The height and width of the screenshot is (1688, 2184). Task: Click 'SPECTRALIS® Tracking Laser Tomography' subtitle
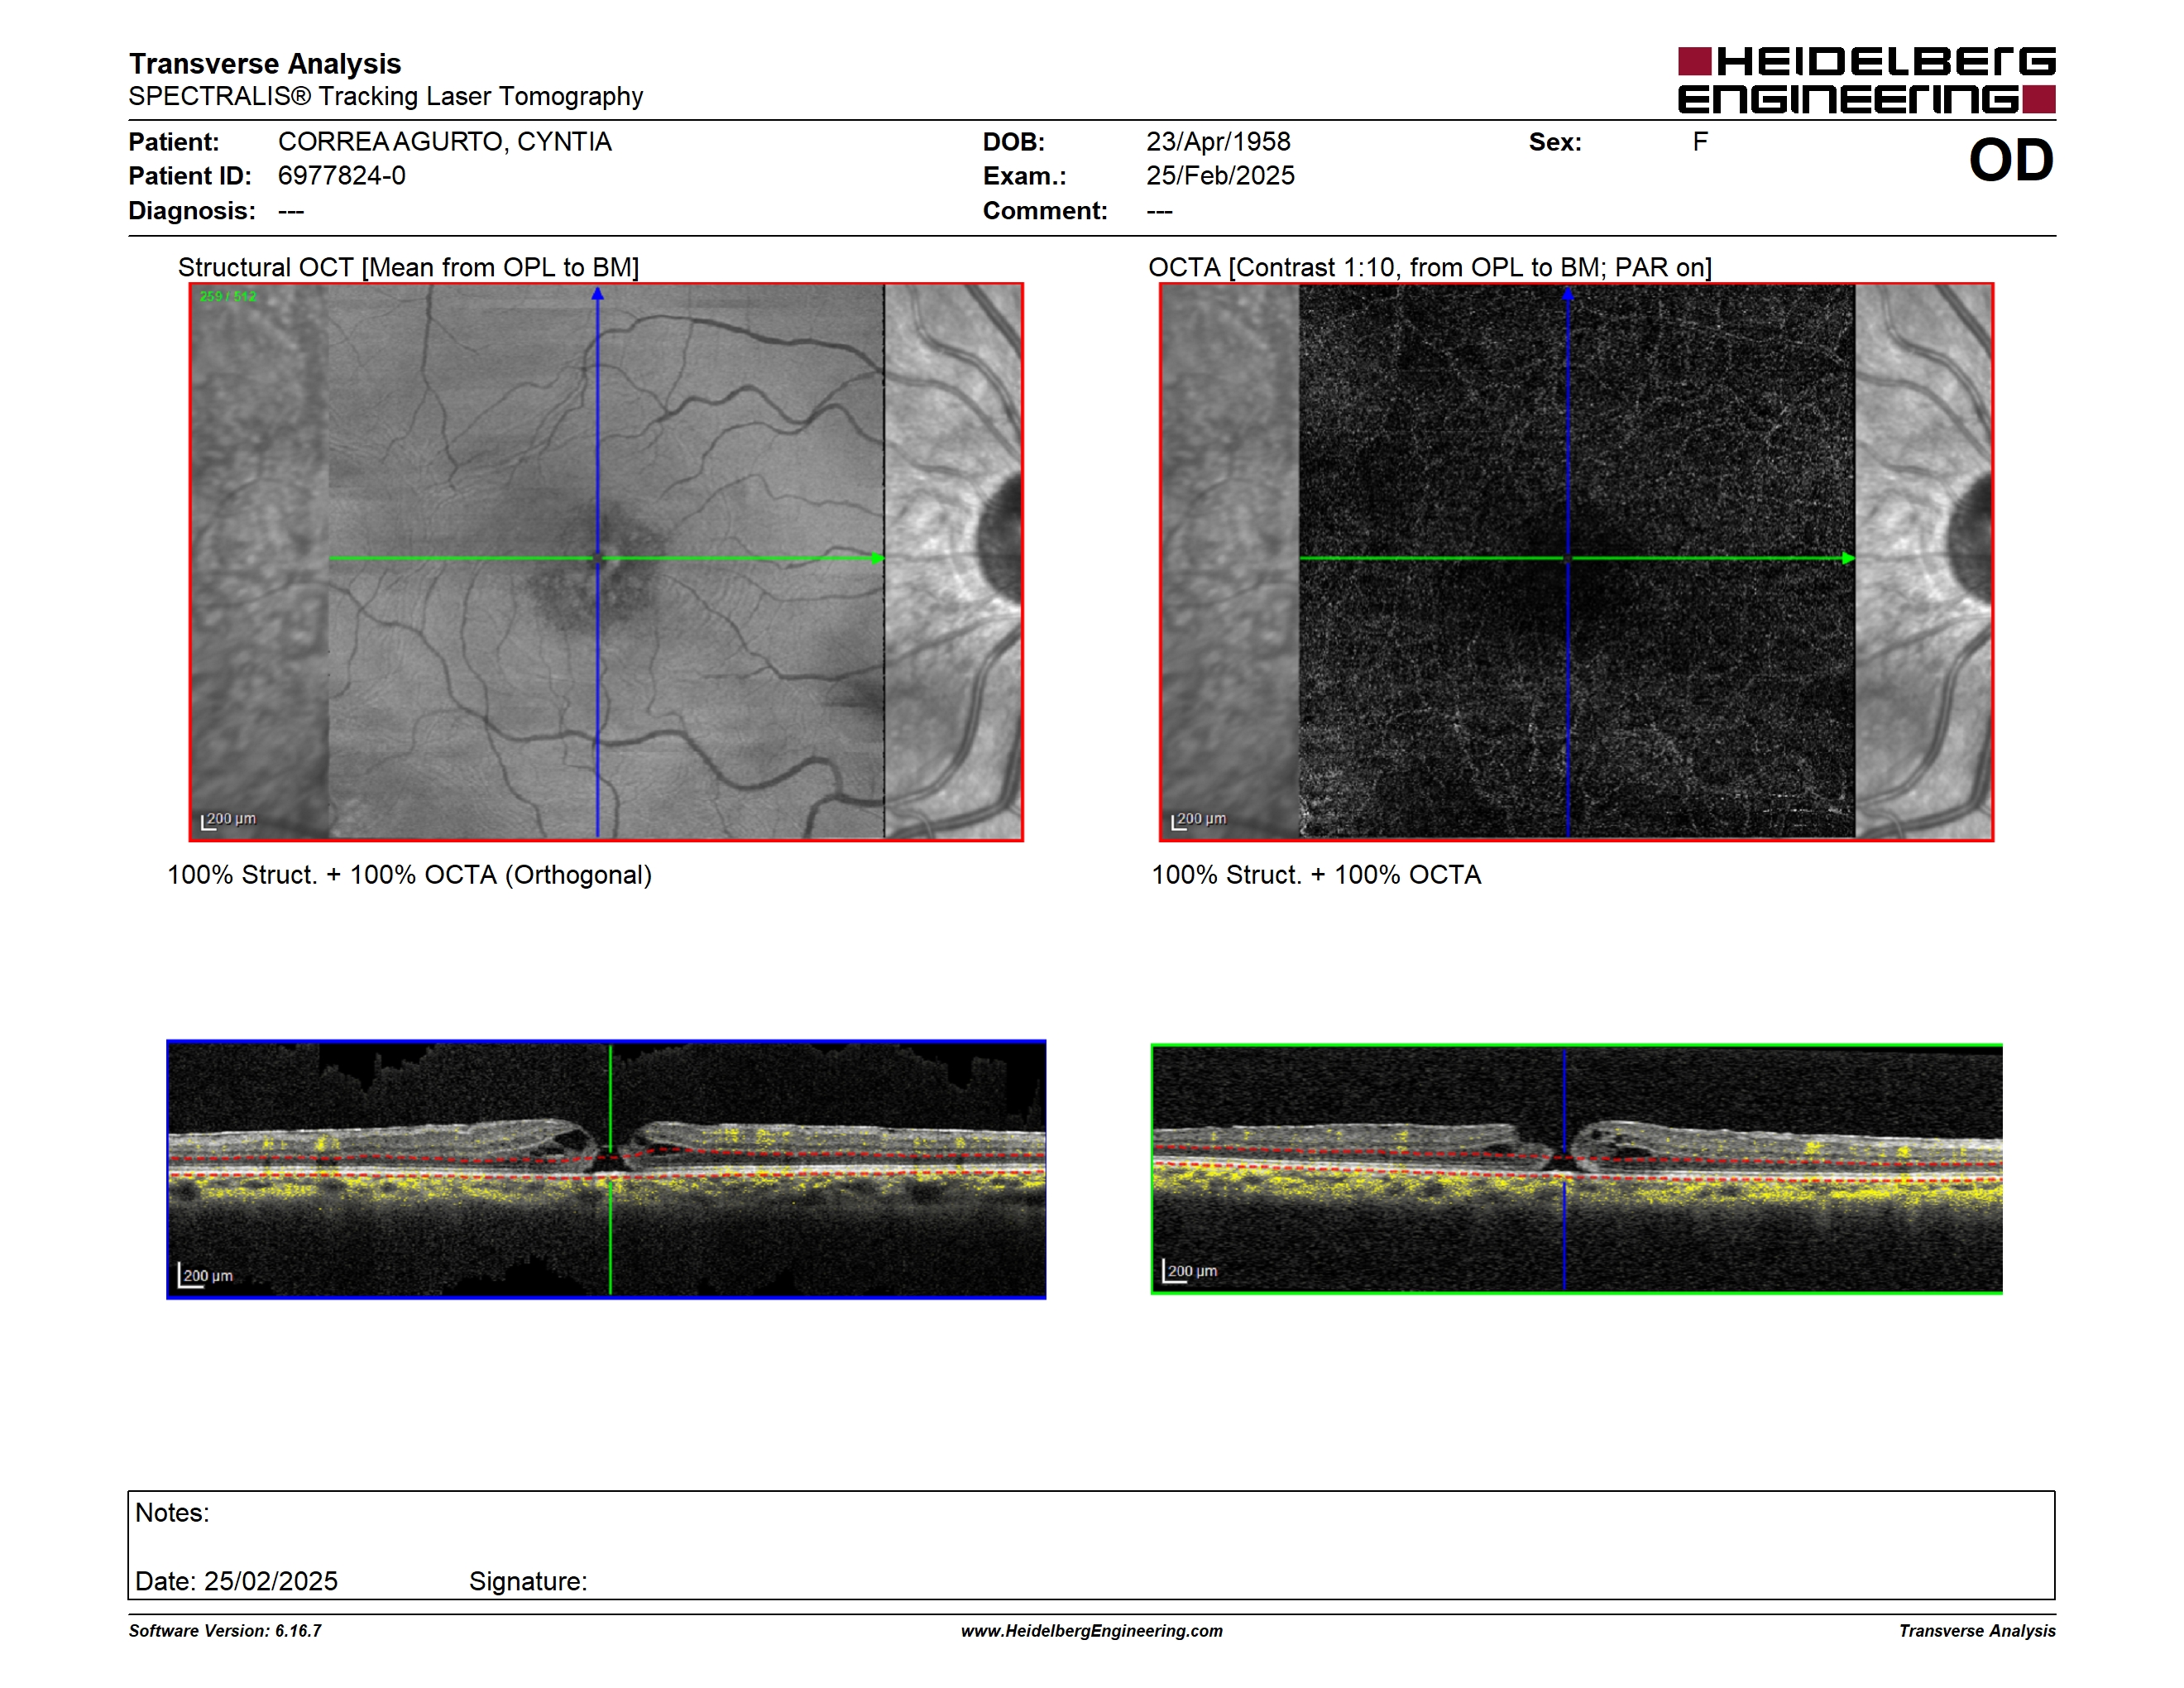(x=386, y=96)
